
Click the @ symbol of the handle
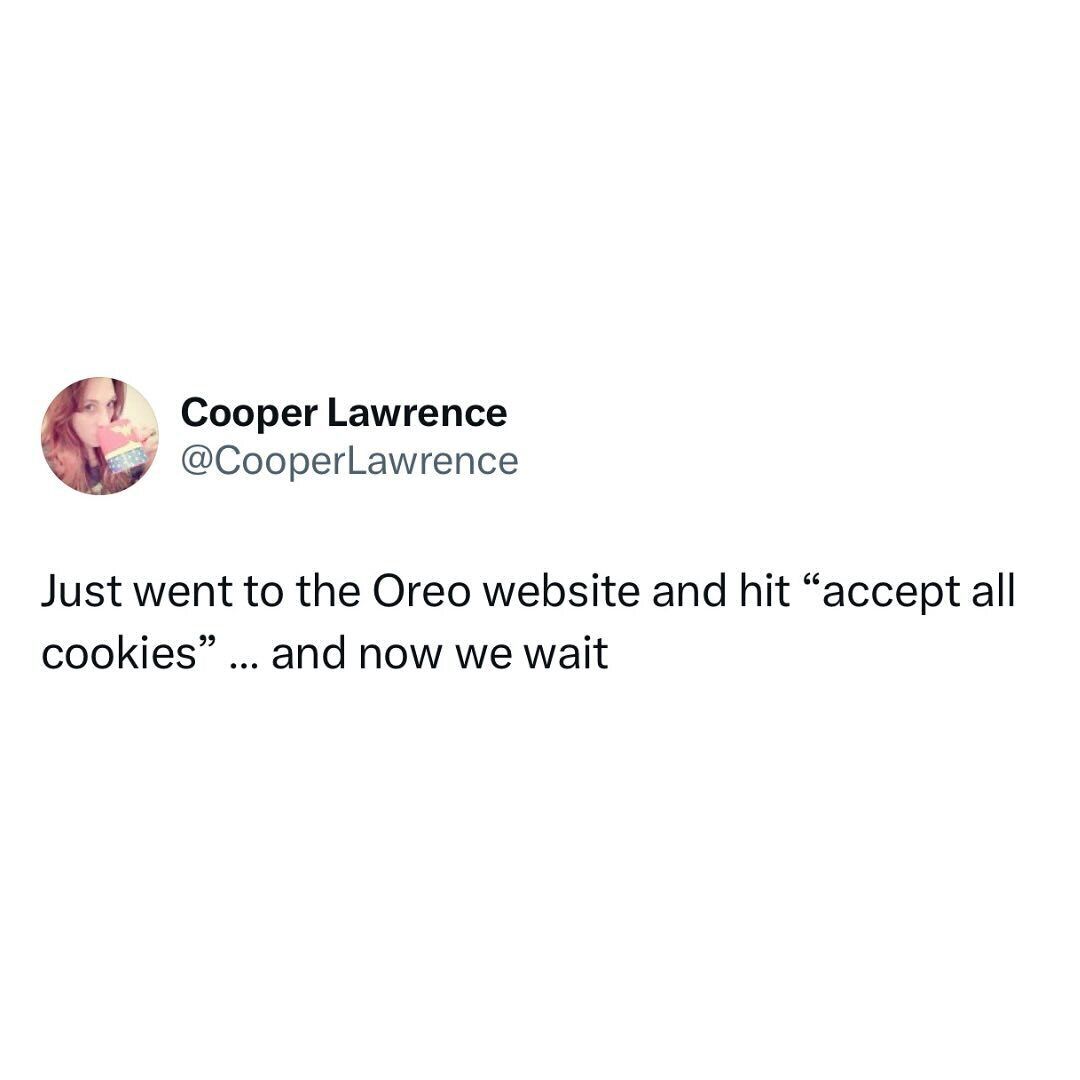point(194,462)
